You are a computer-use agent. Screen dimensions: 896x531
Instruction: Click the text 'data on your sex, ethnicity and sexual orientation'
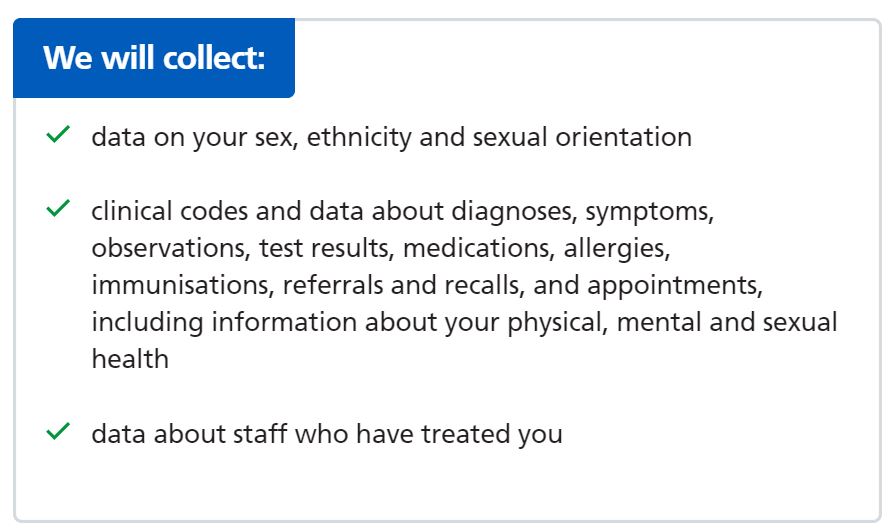tap(391, 137)
